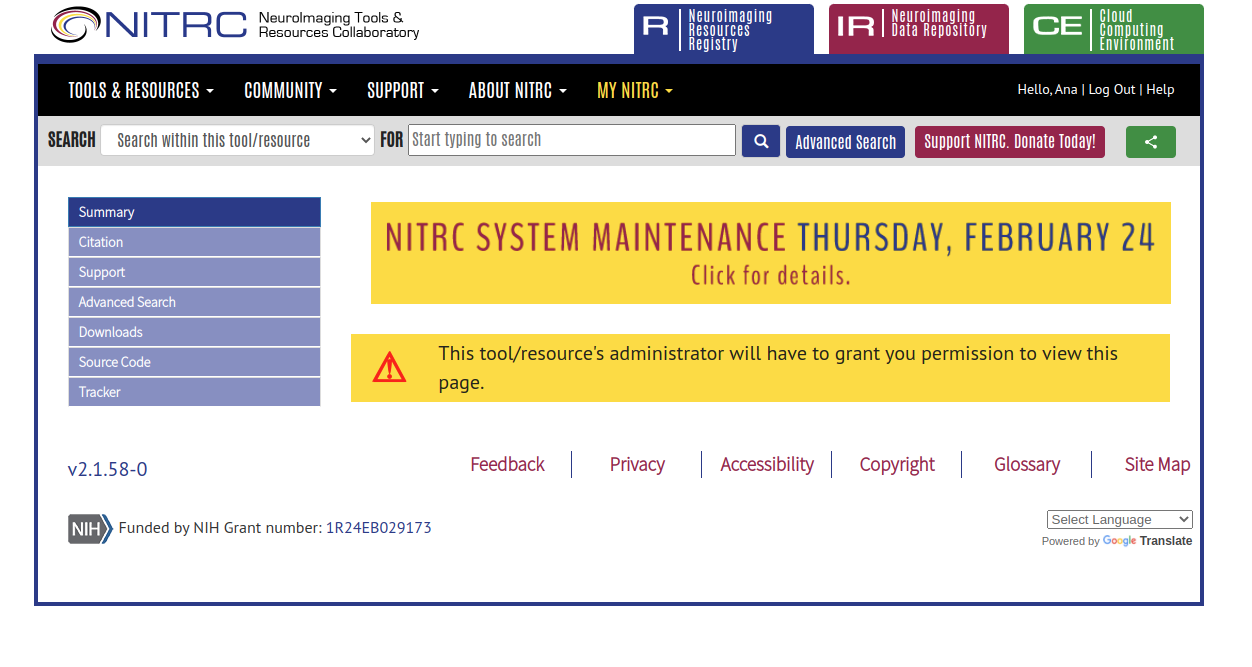Select Downloads in the sidebar
1252x667 pixels.
tap(194, 332)
